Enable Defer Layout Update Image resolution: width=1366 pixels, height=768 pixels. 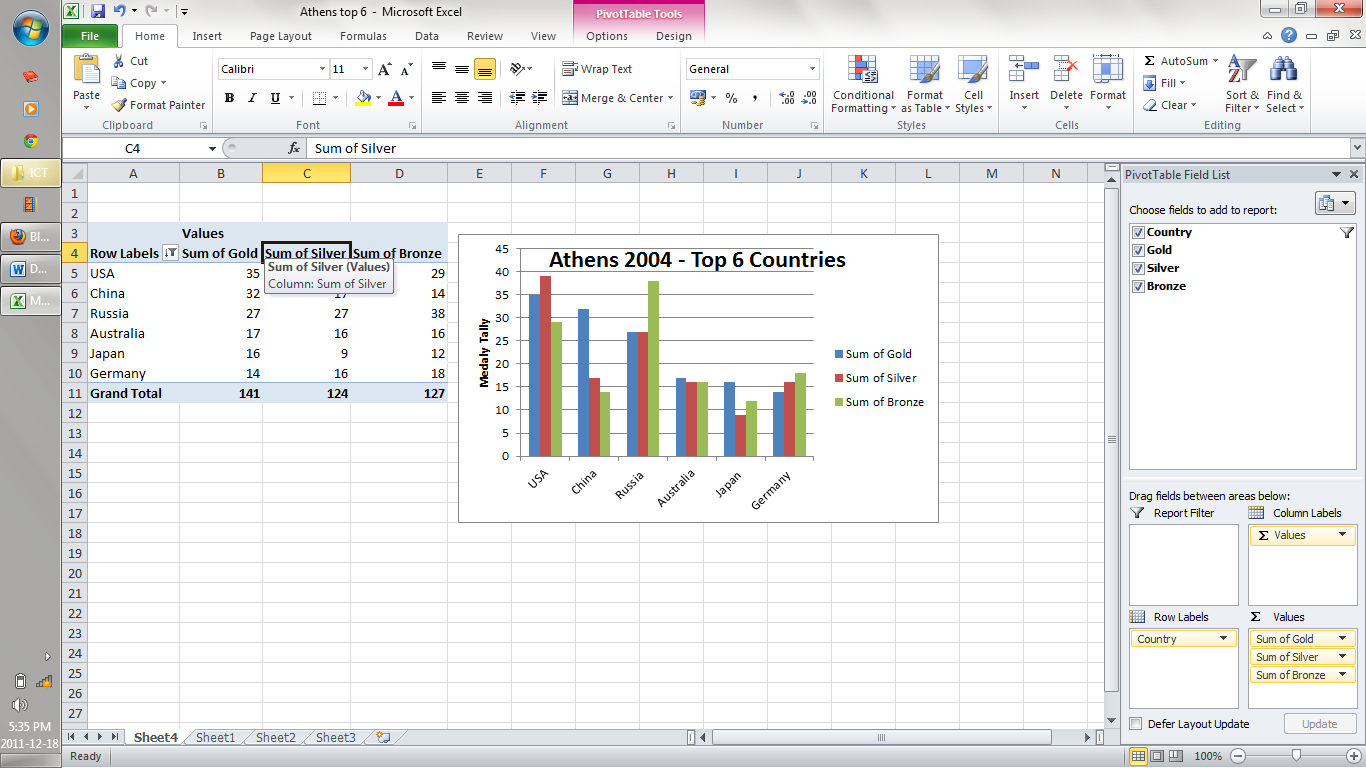coord(1136,723)
